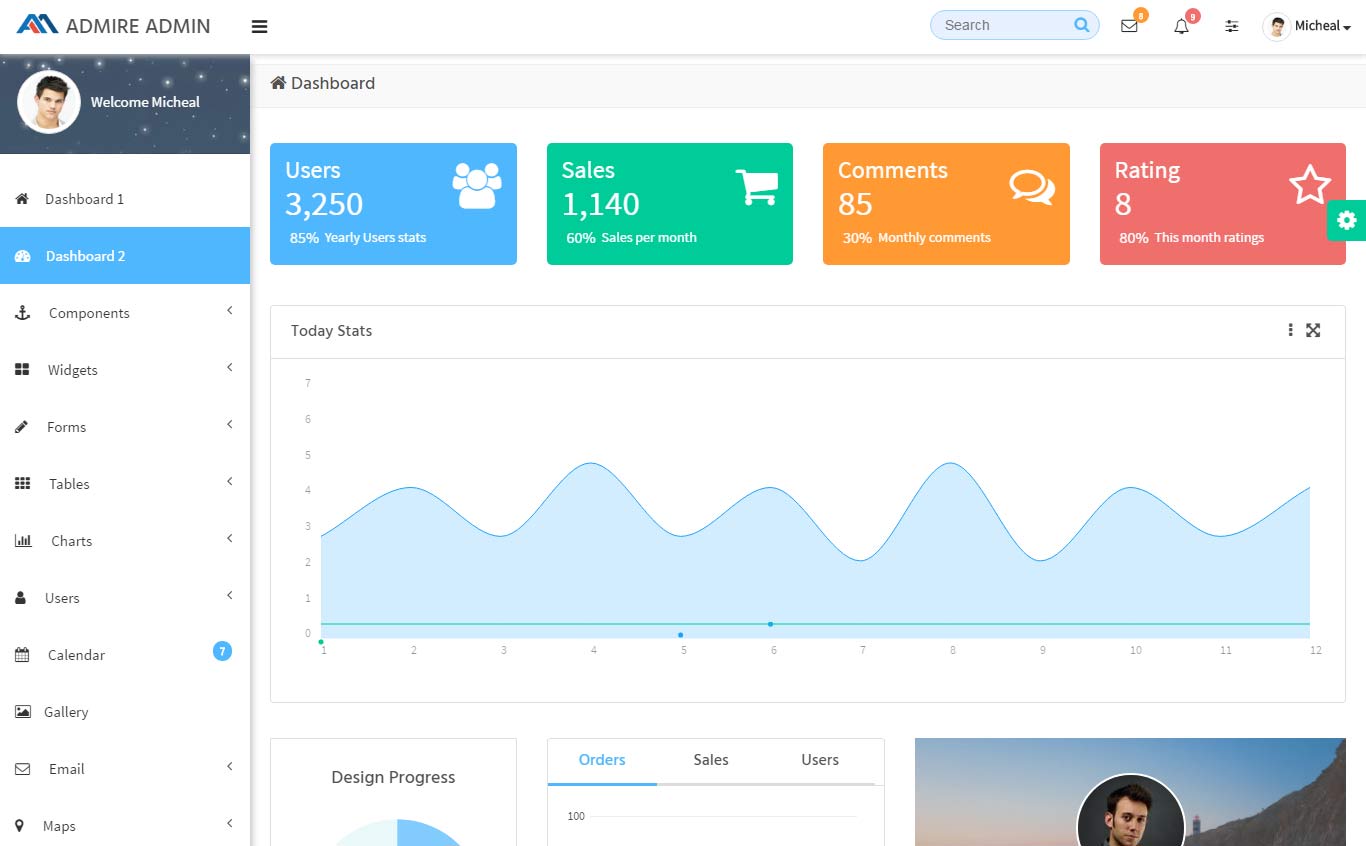Click the person icon for Users menu
Viewport: 1366px width, 846px height.
pyautogui.click(x=21, y=598)
